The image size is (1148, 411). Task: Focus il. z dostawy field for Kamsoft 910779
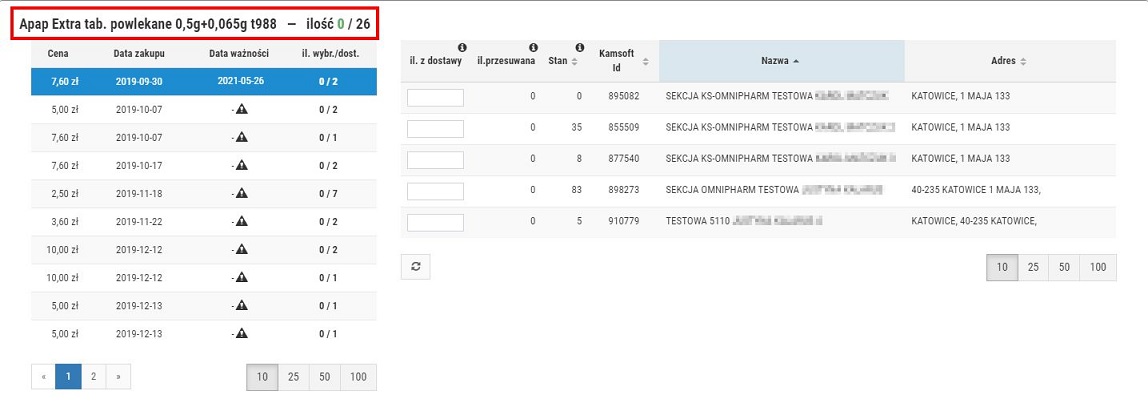coord(435,223)
